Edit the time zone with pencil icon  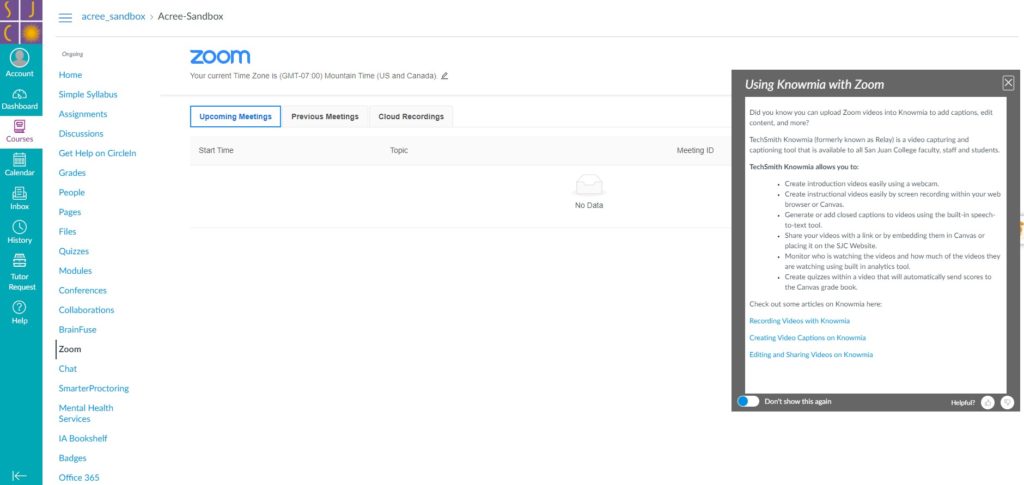pos(445,76)
